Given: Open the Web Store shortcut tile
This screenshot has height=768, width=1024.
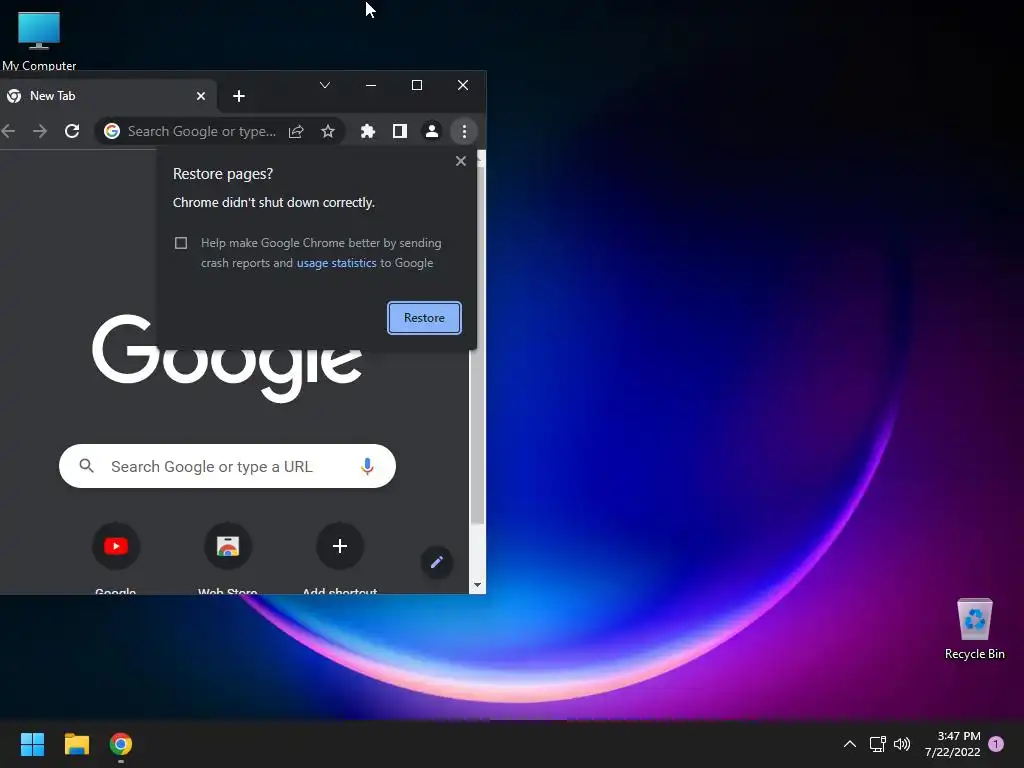Looking at the screenshot, I should point(228,546).
